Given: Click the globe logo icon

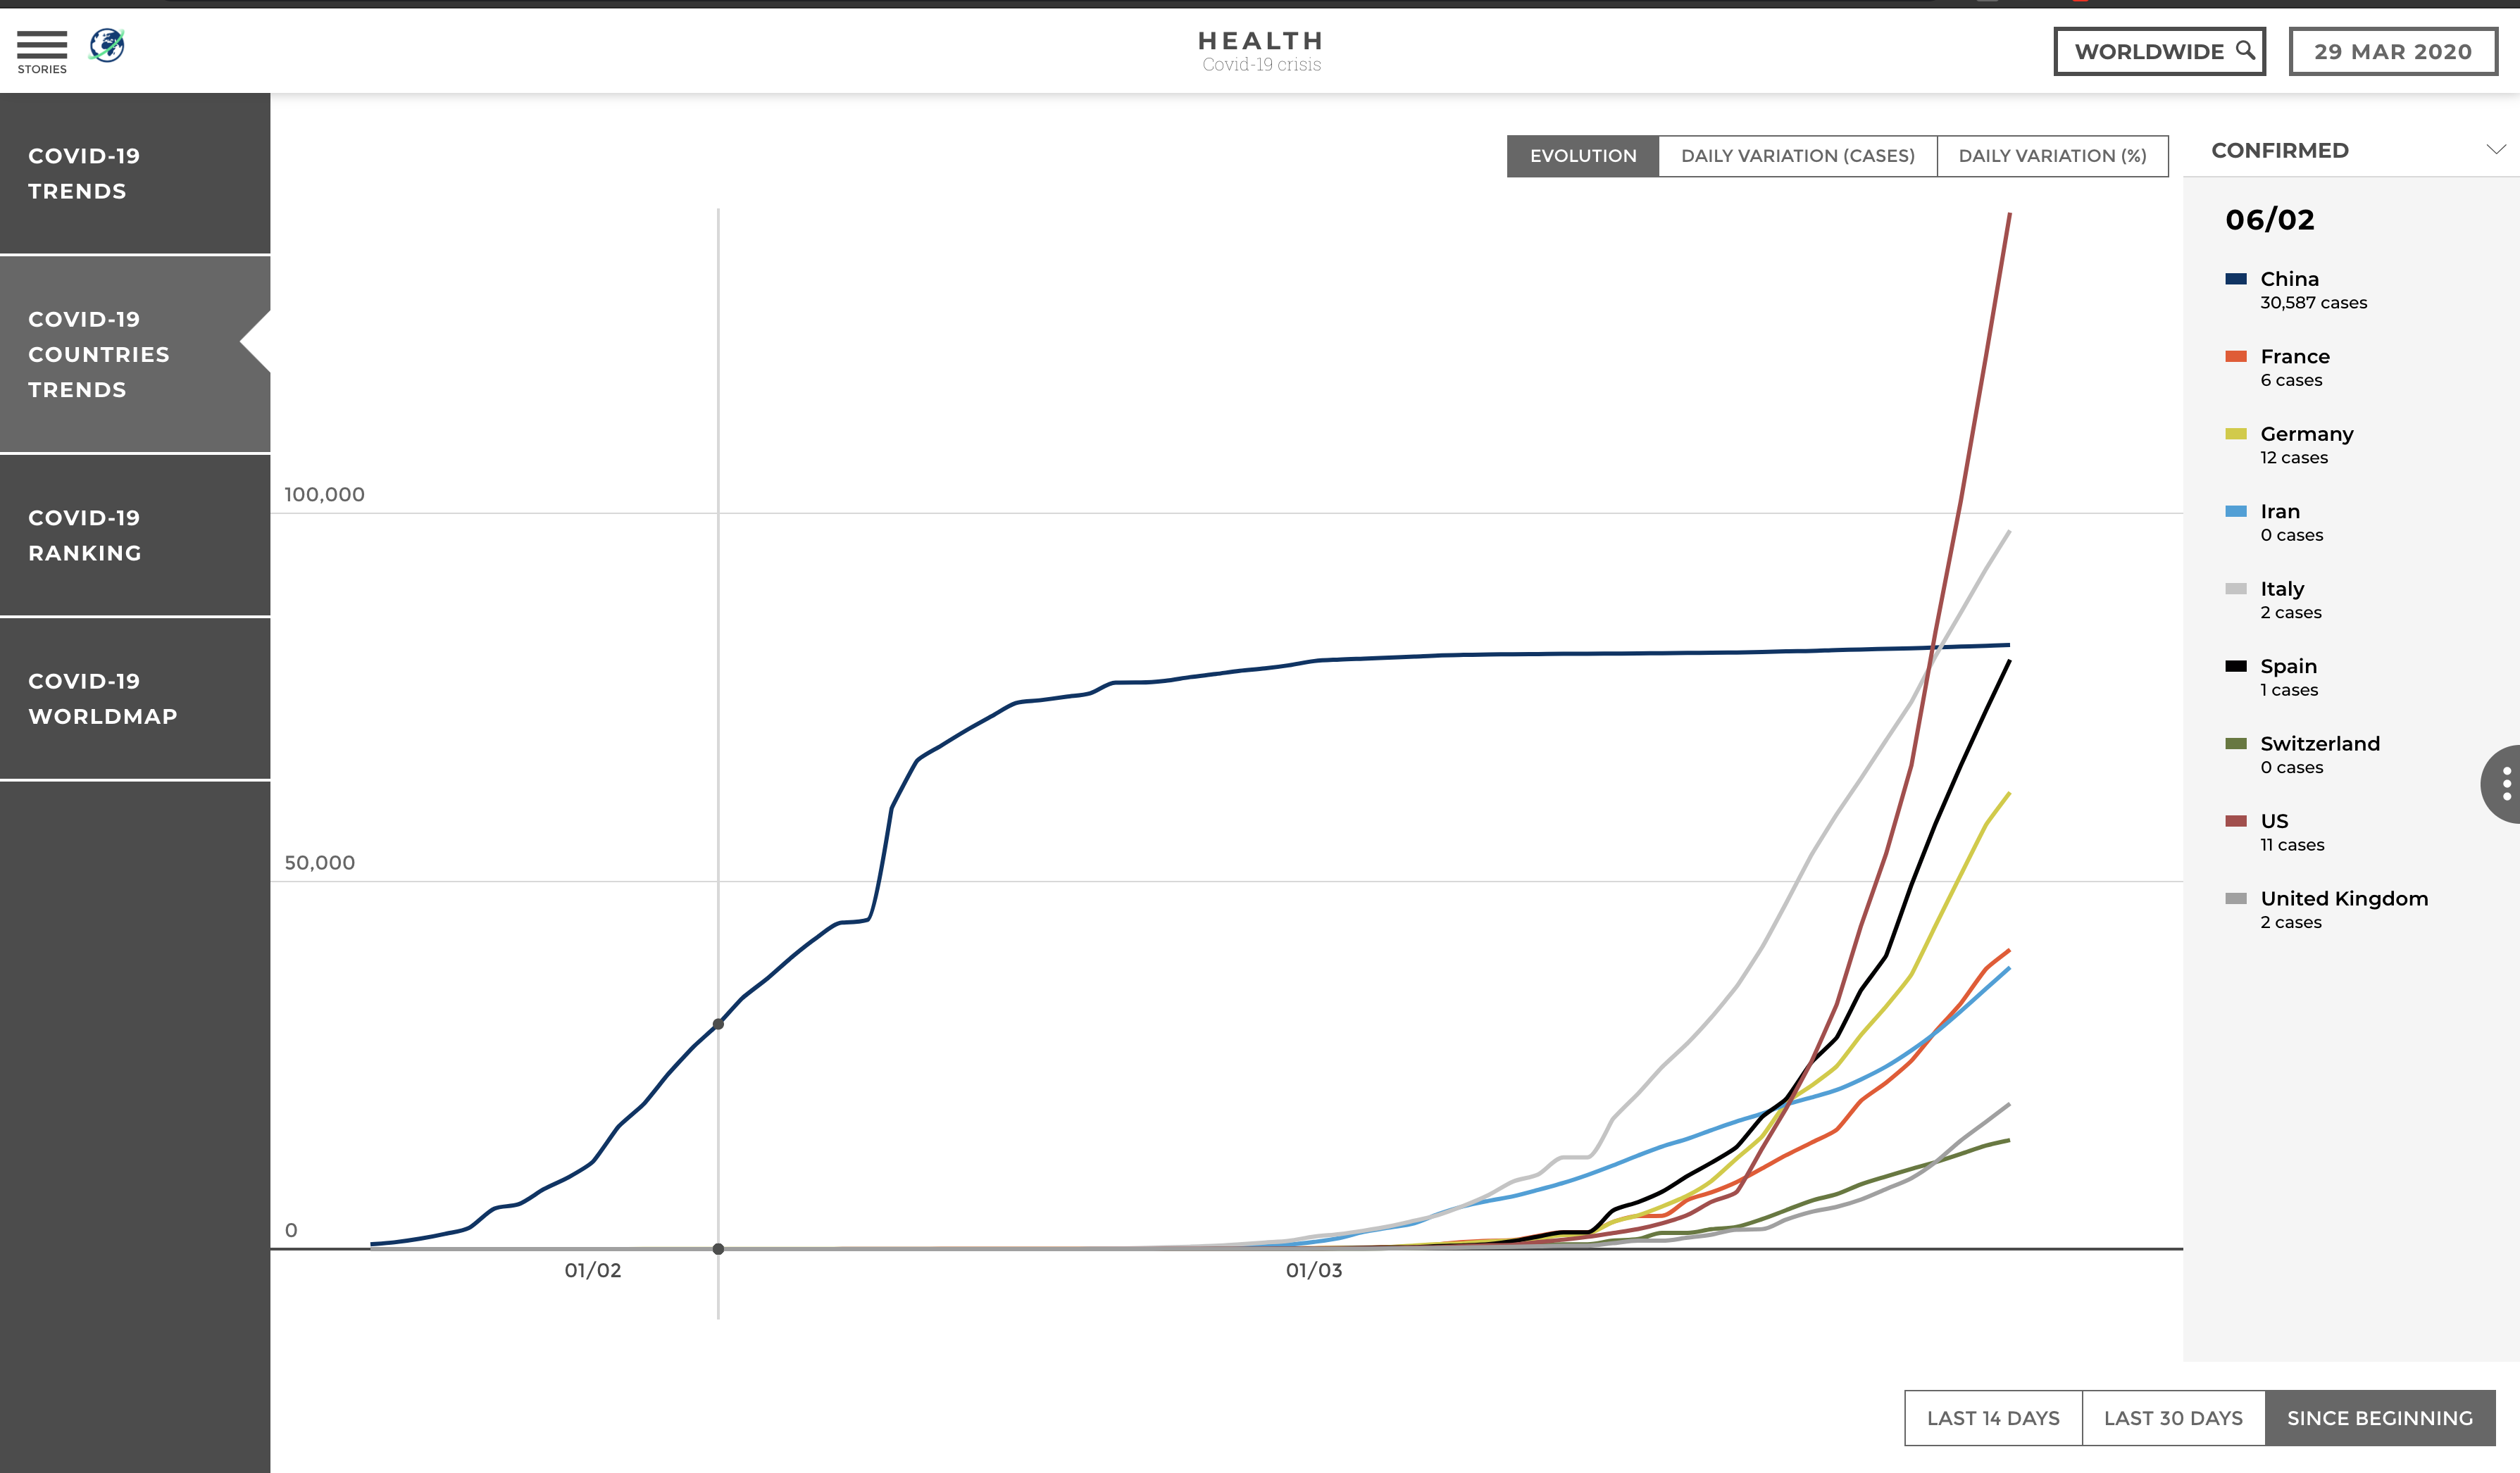Looking at the screenshot, I should (x=107, y=45).
